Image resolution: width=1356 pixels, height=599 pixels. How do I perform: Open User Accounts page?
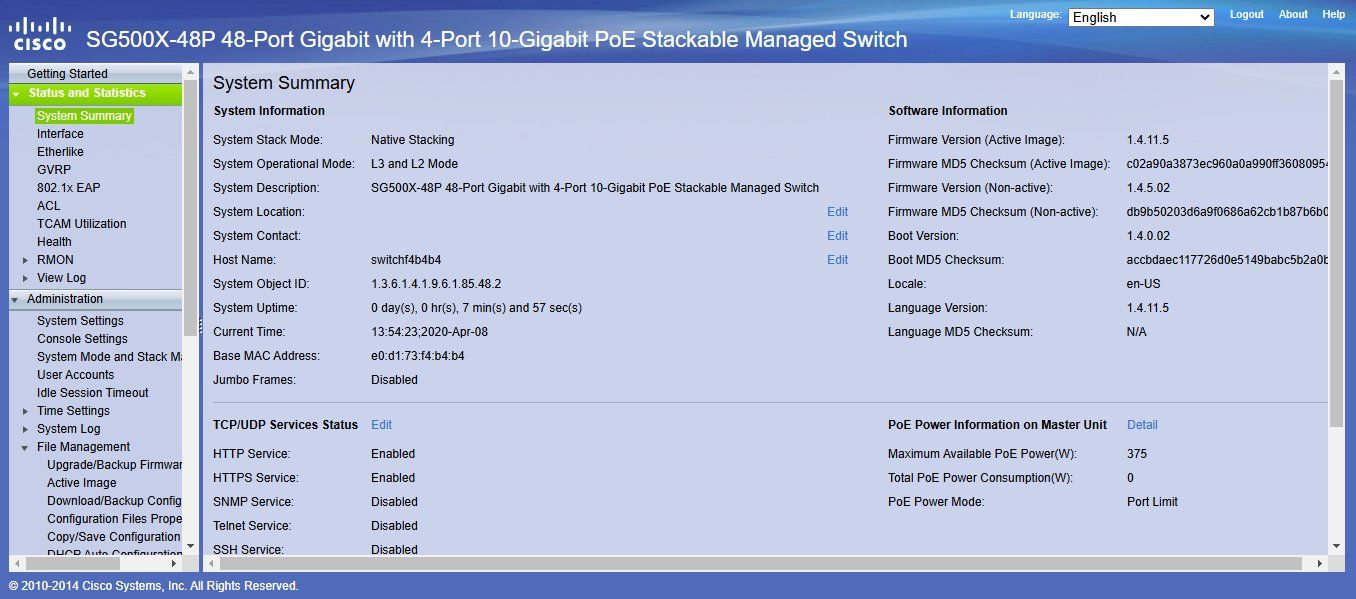(x=76, y=375)
